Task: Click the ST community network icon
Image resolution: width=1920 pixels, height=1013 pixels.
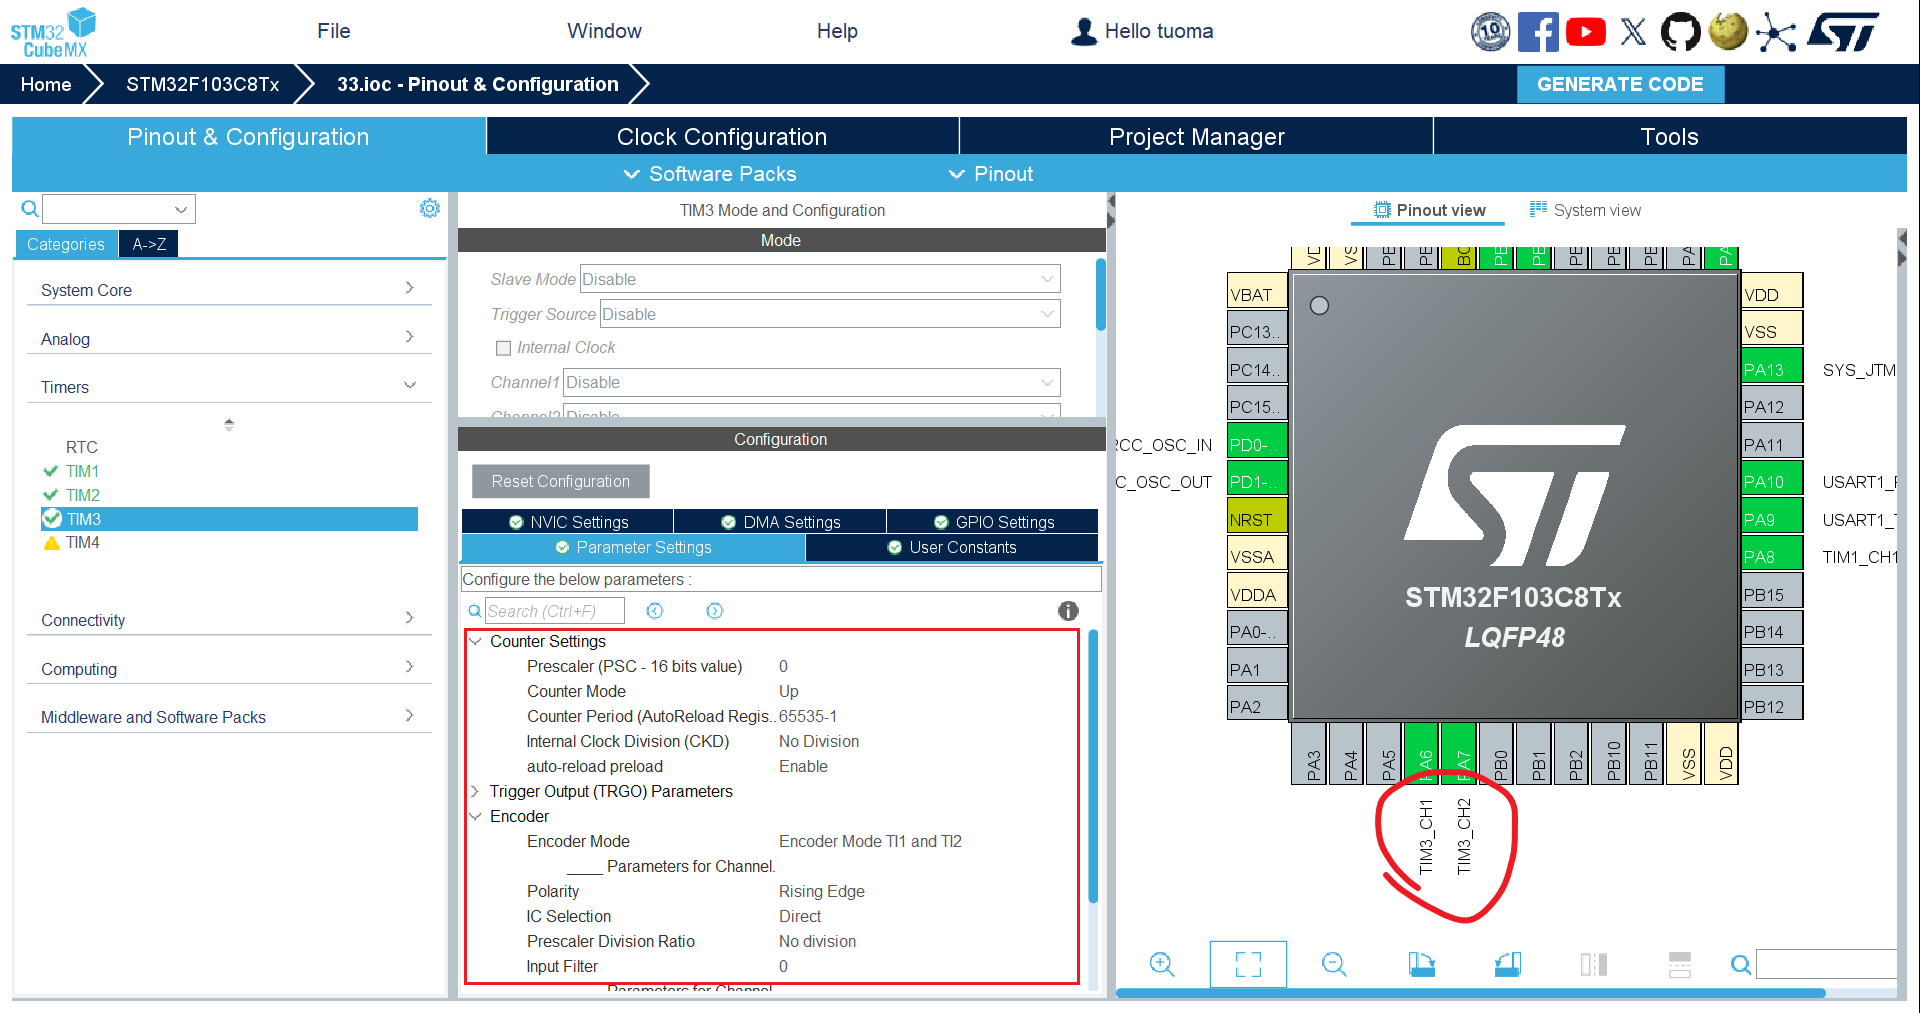Action: tap(1776, 32)
